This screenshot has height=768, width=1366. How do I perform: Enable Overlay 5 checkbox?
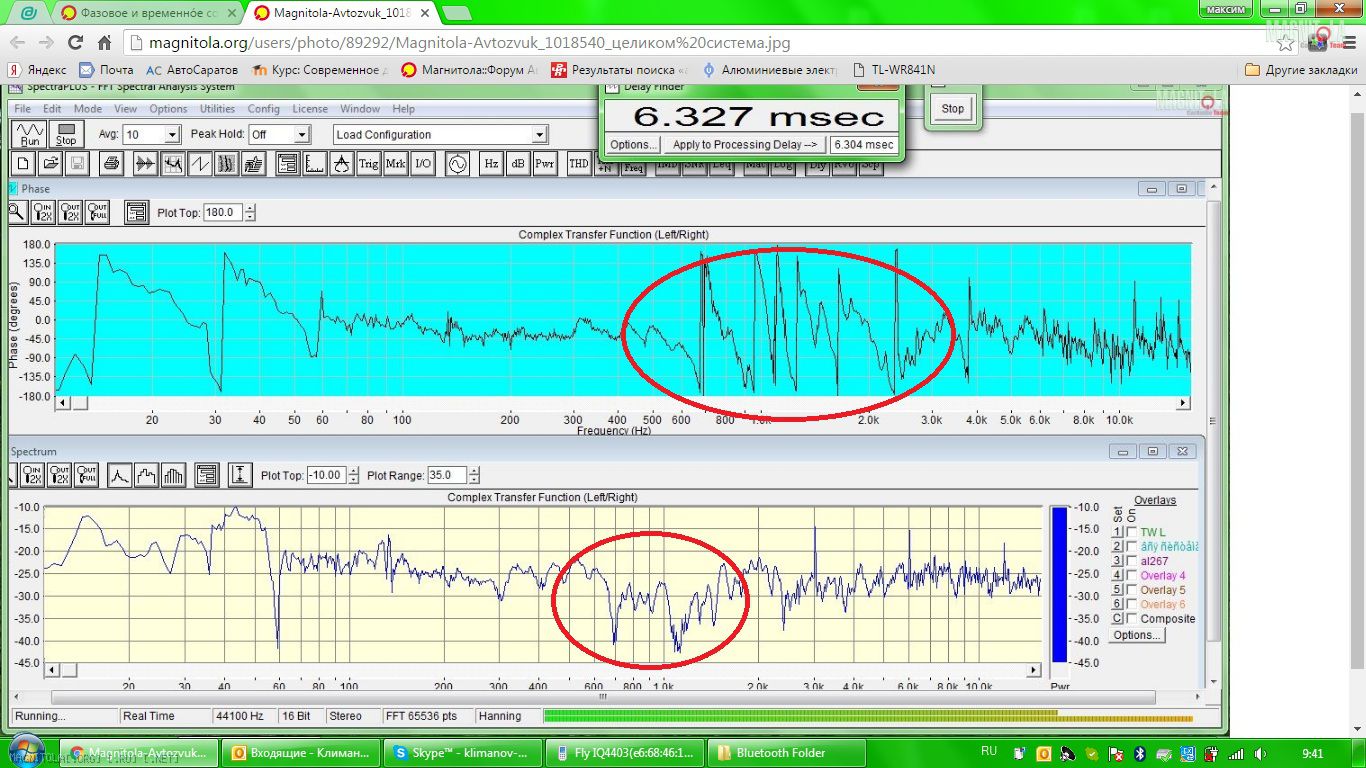(1132, 590)
